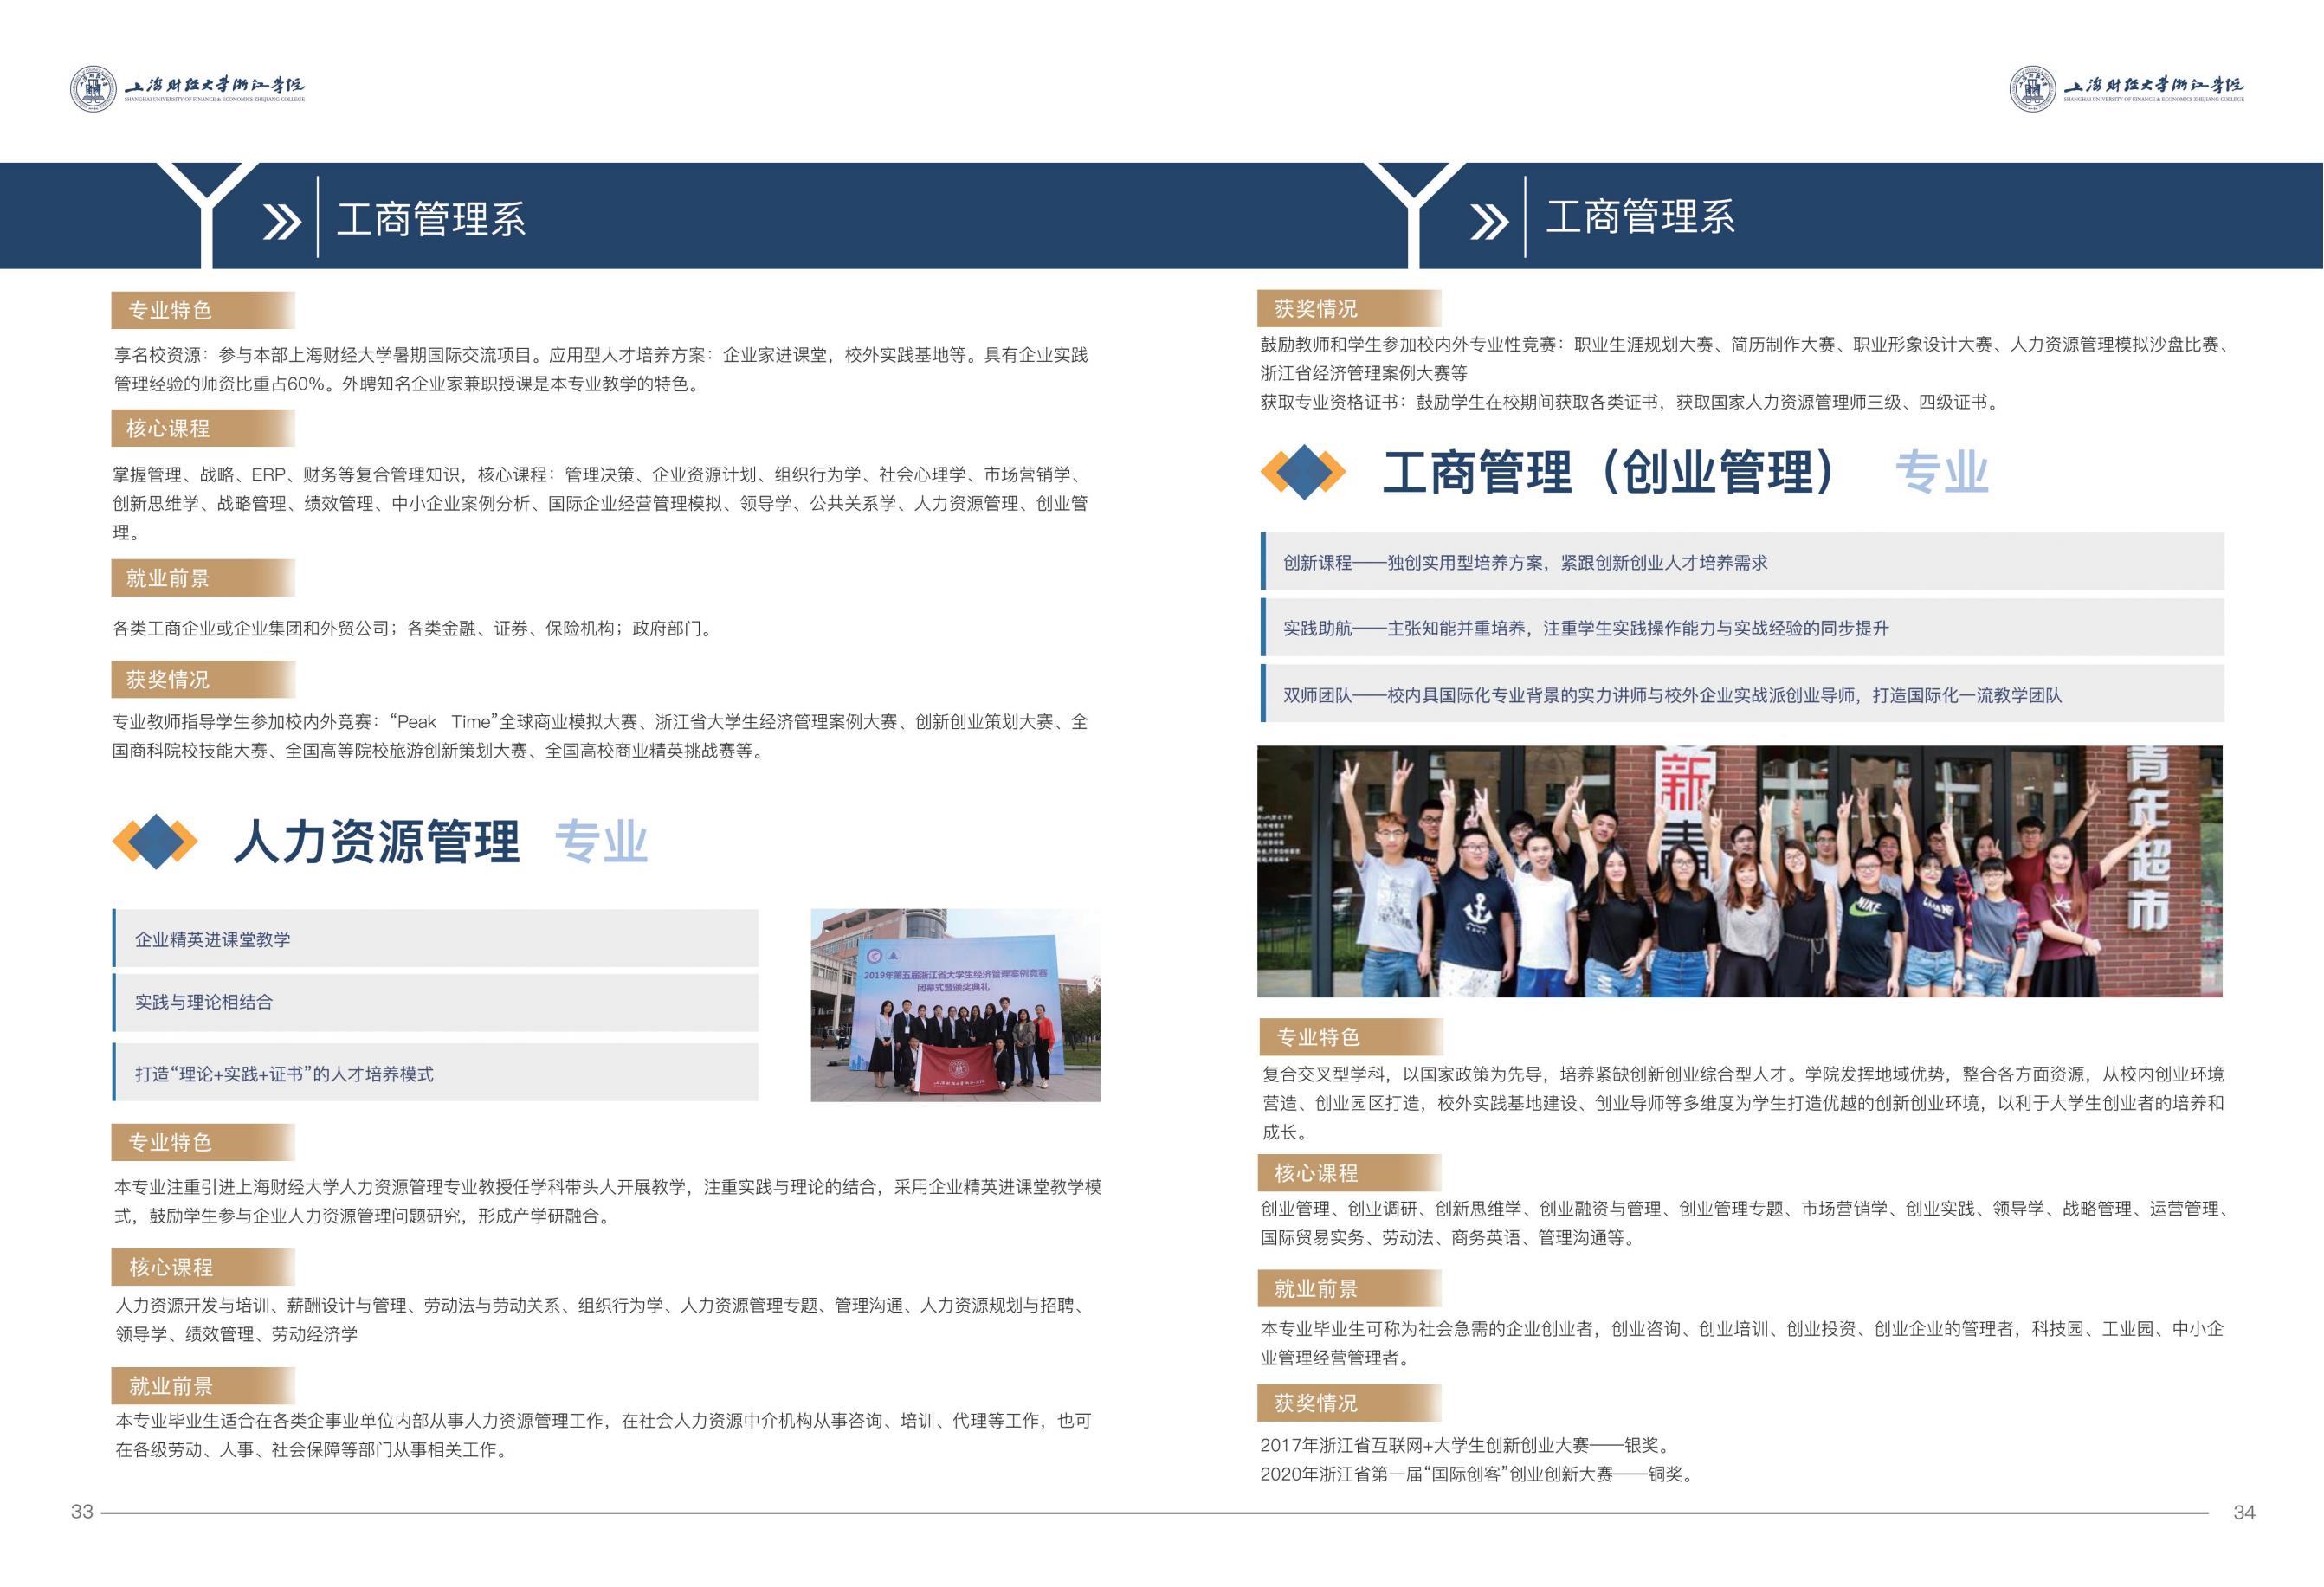2324x1587 pixels.
Task: Click the 企业精英进课堂教学 highlight bar
Action: tap(436, 939)
